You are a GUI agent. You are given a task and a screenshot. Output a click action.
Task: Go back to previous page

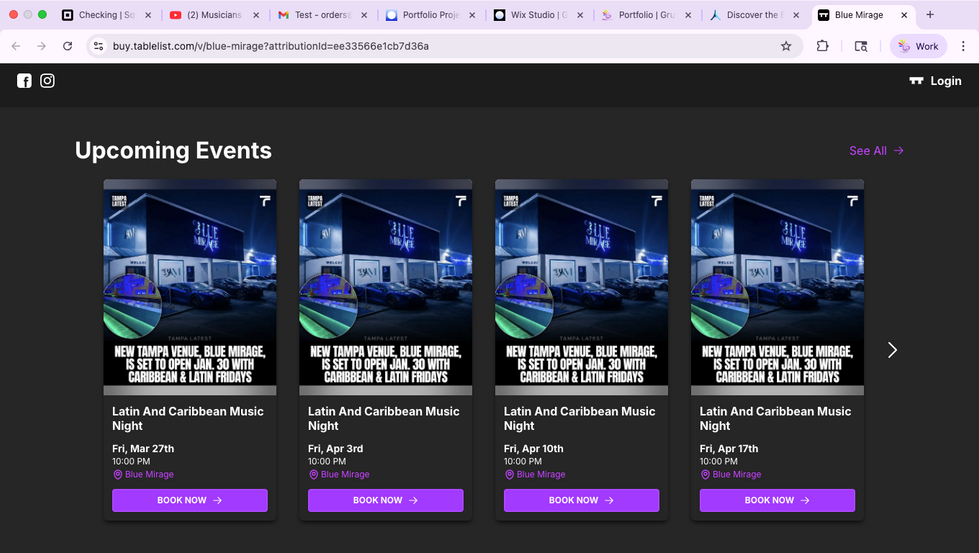point(16,46)
